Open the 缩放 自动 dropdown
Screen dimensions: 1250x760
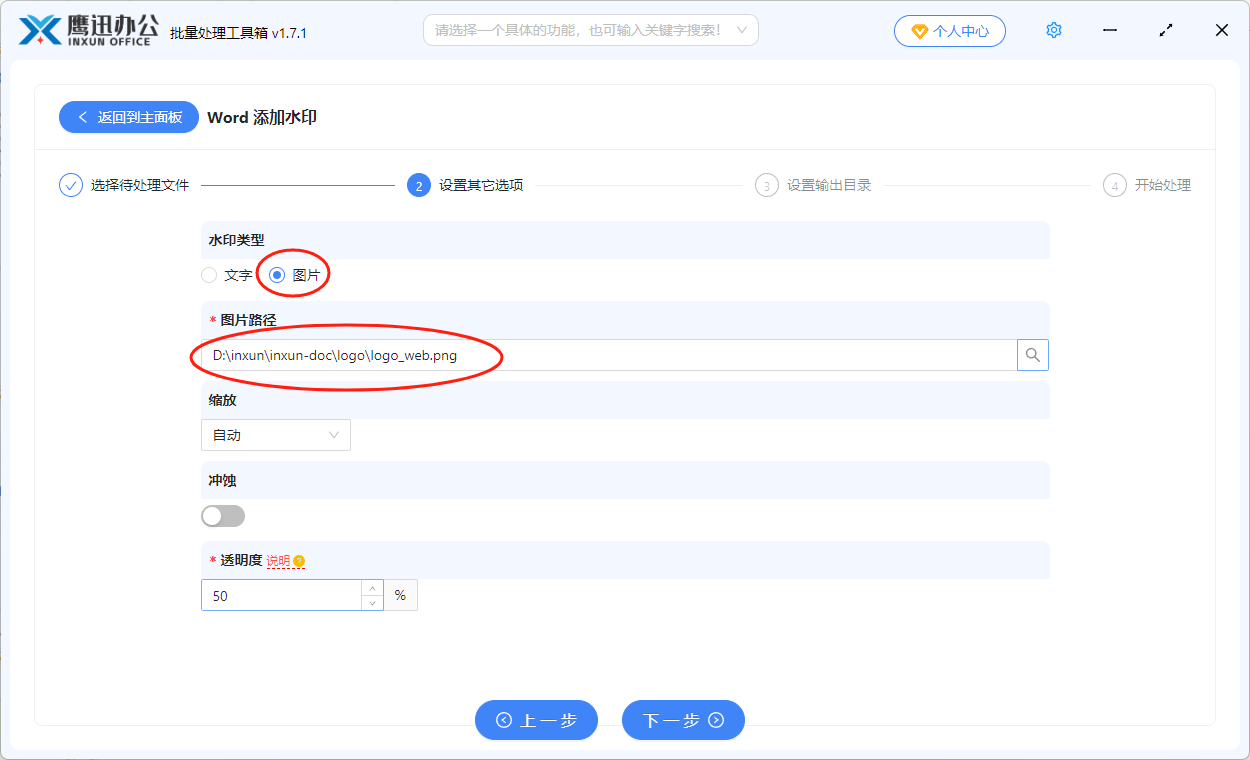[x=276, y=435]
